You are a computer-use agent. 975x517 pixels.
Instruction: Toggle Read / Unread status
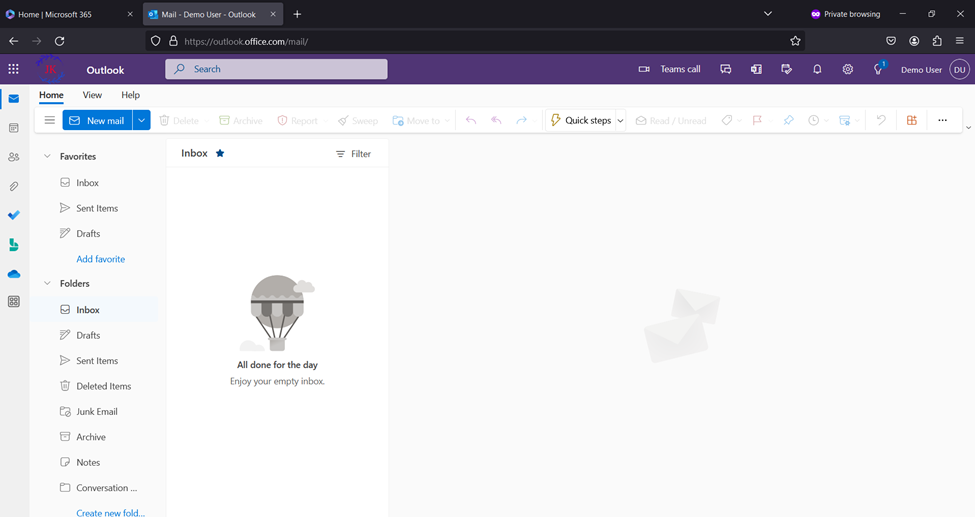[x=671, y=121]
